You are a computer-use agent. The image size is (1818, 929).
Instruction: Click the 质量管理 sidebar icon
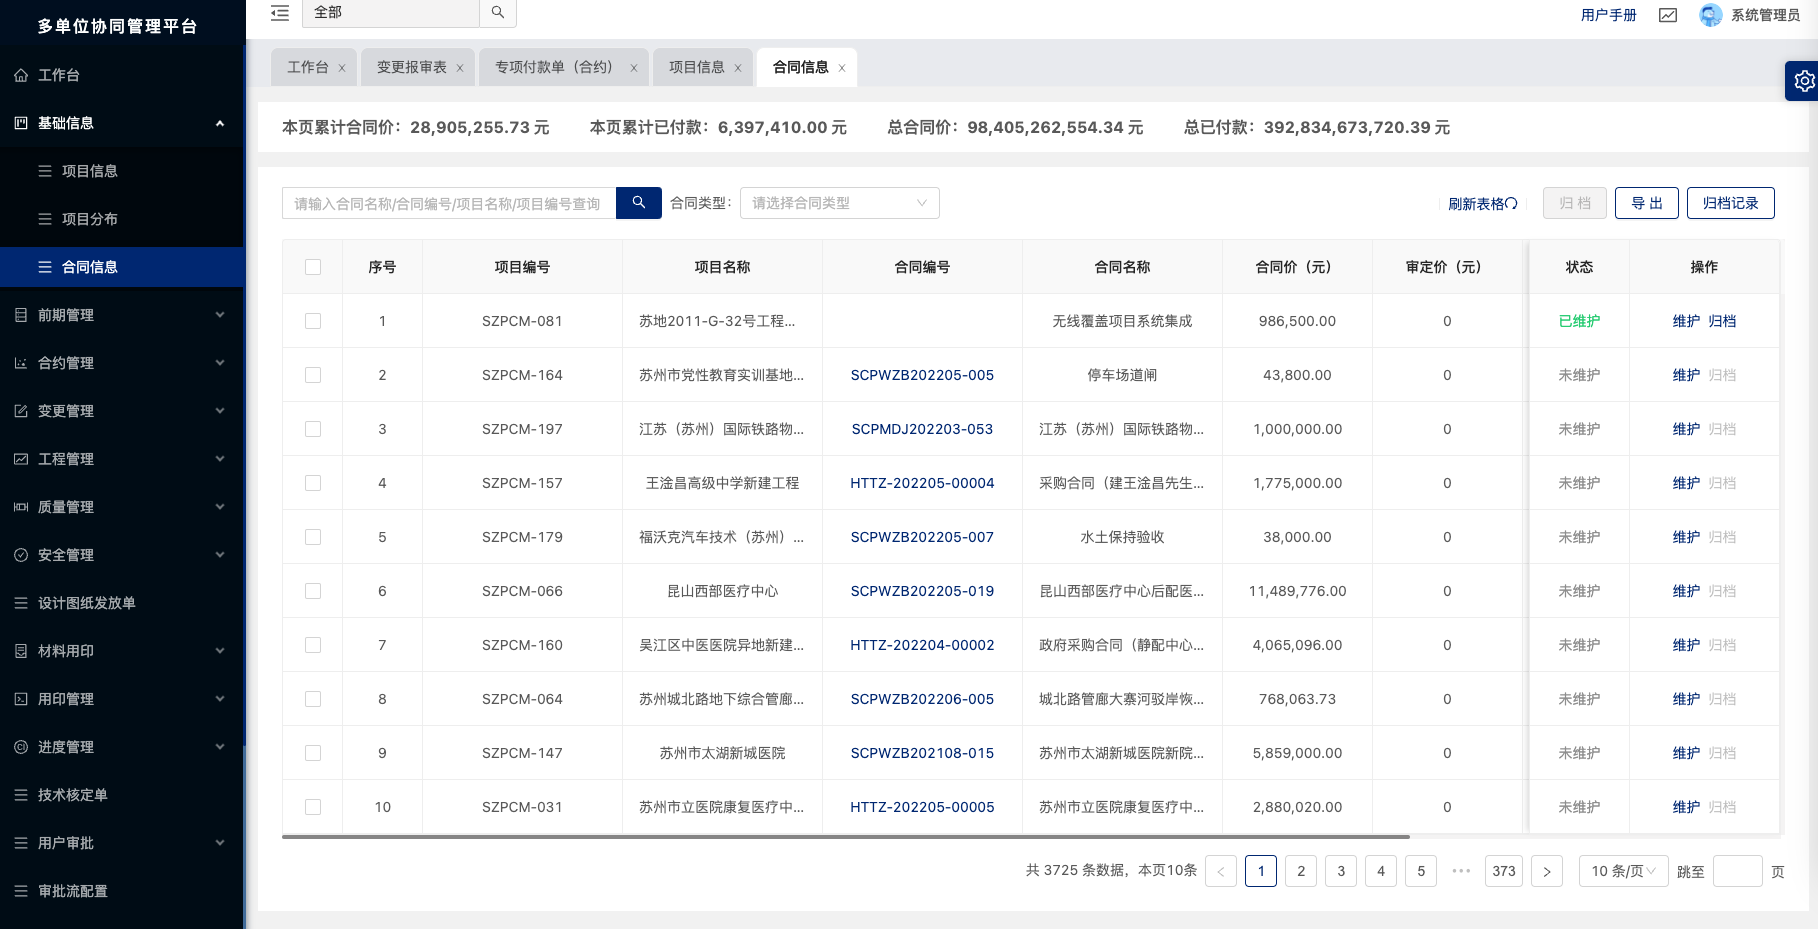click(x=21, y=507)
